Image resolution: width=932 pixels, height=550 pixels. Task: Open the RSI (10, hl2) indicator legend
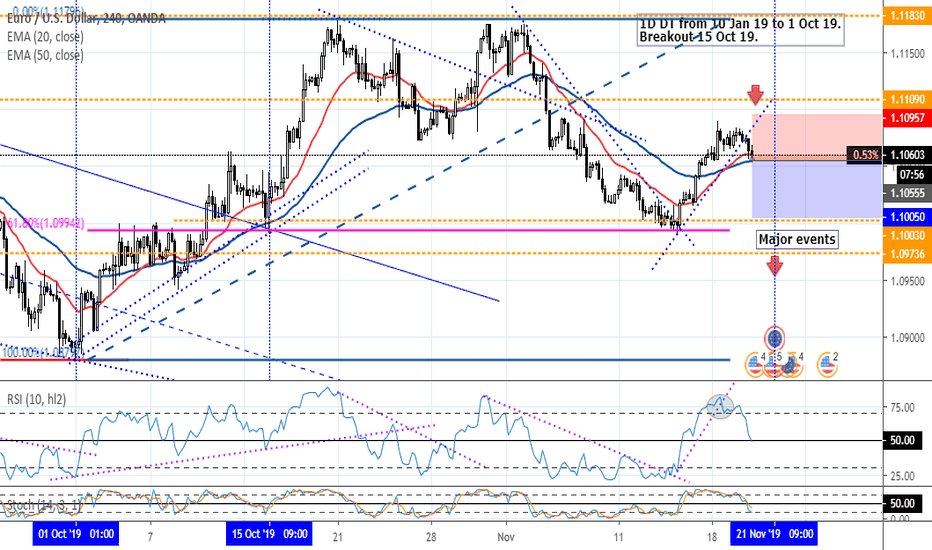[x=36, y=400]
